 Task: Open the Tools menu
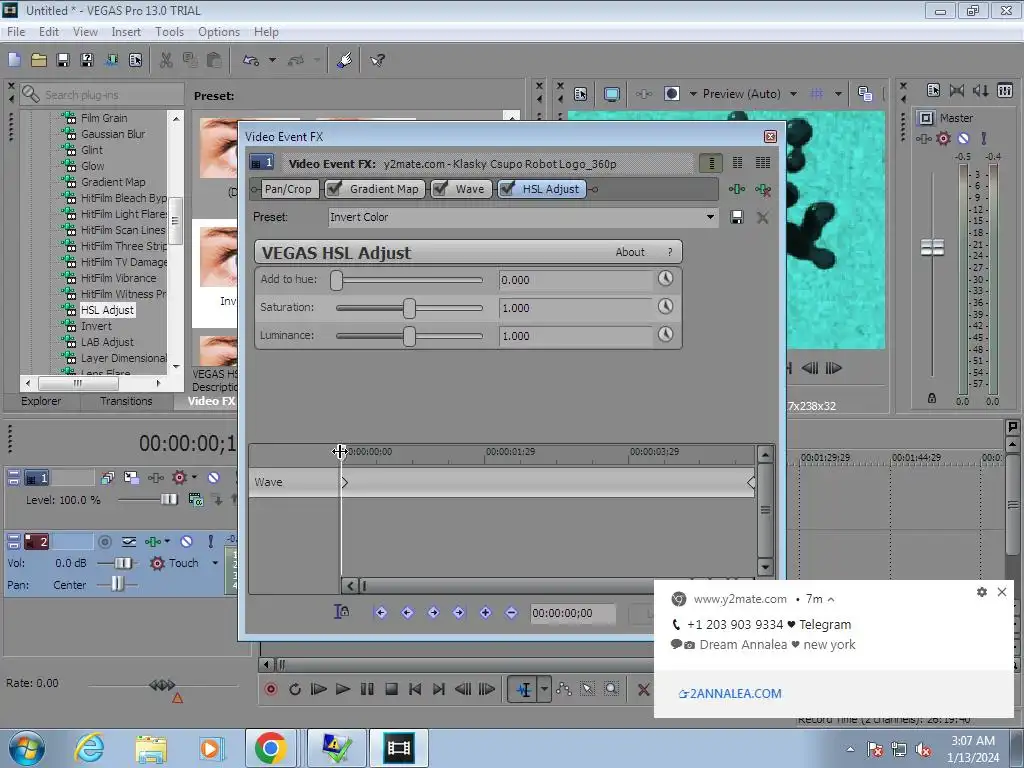(169, 31)
